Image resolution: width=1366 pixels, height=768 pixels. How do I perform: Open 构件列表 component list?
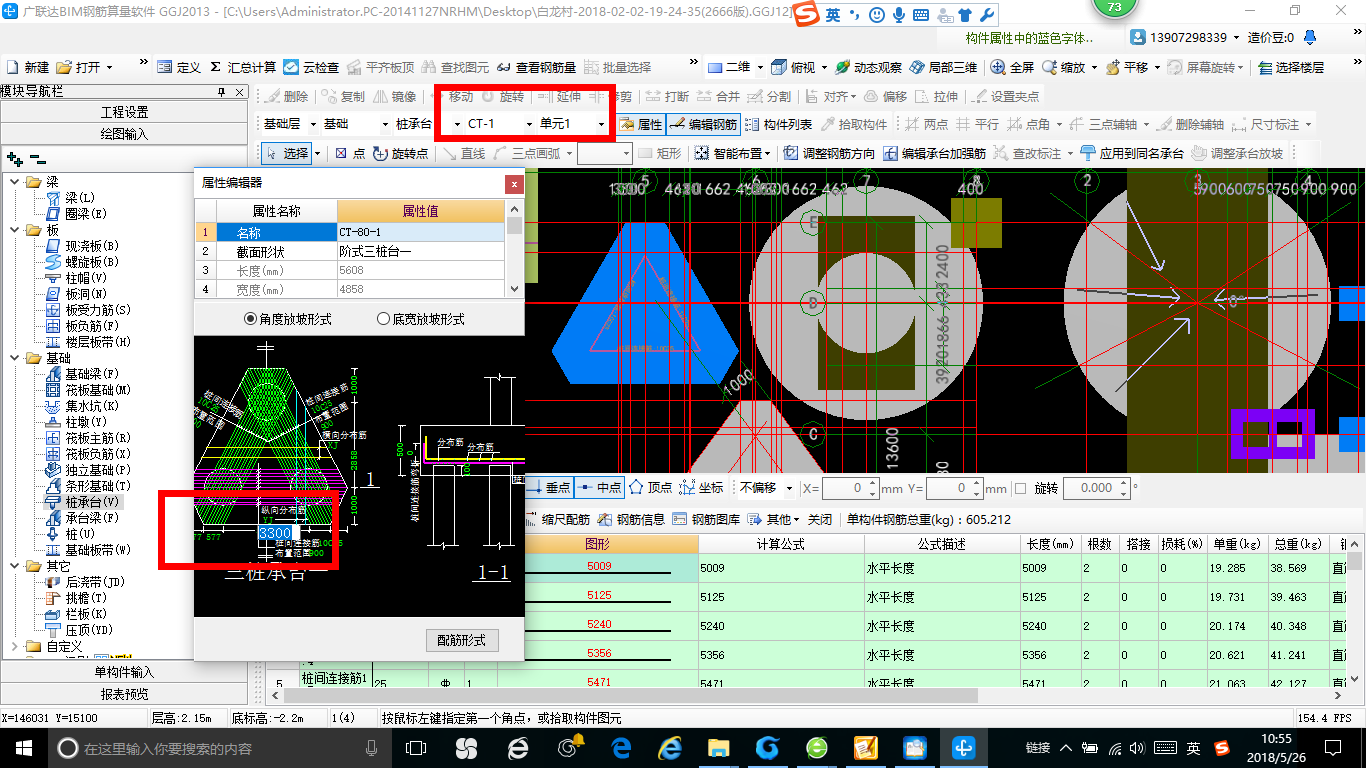tap(778, 124)
